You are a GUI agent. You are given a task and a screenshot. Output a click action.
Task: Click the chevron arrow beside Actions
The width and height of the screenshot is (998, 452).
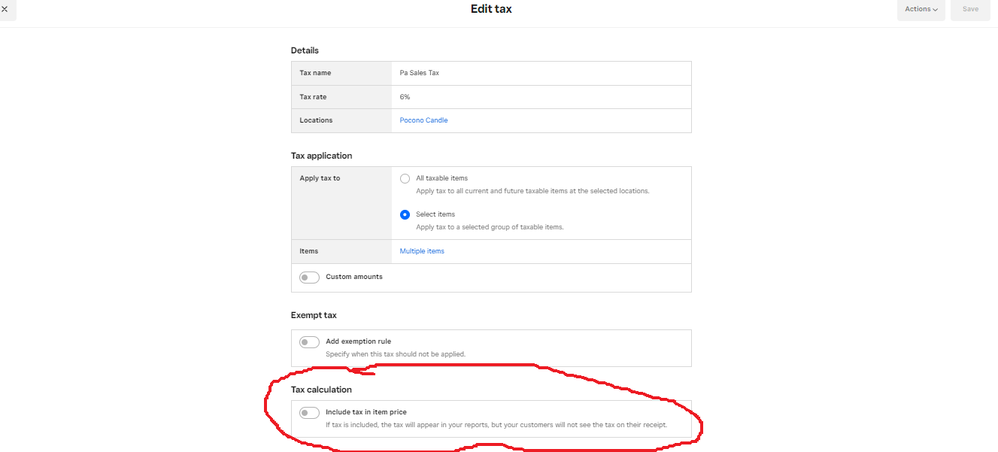click(x=935, y=10)
